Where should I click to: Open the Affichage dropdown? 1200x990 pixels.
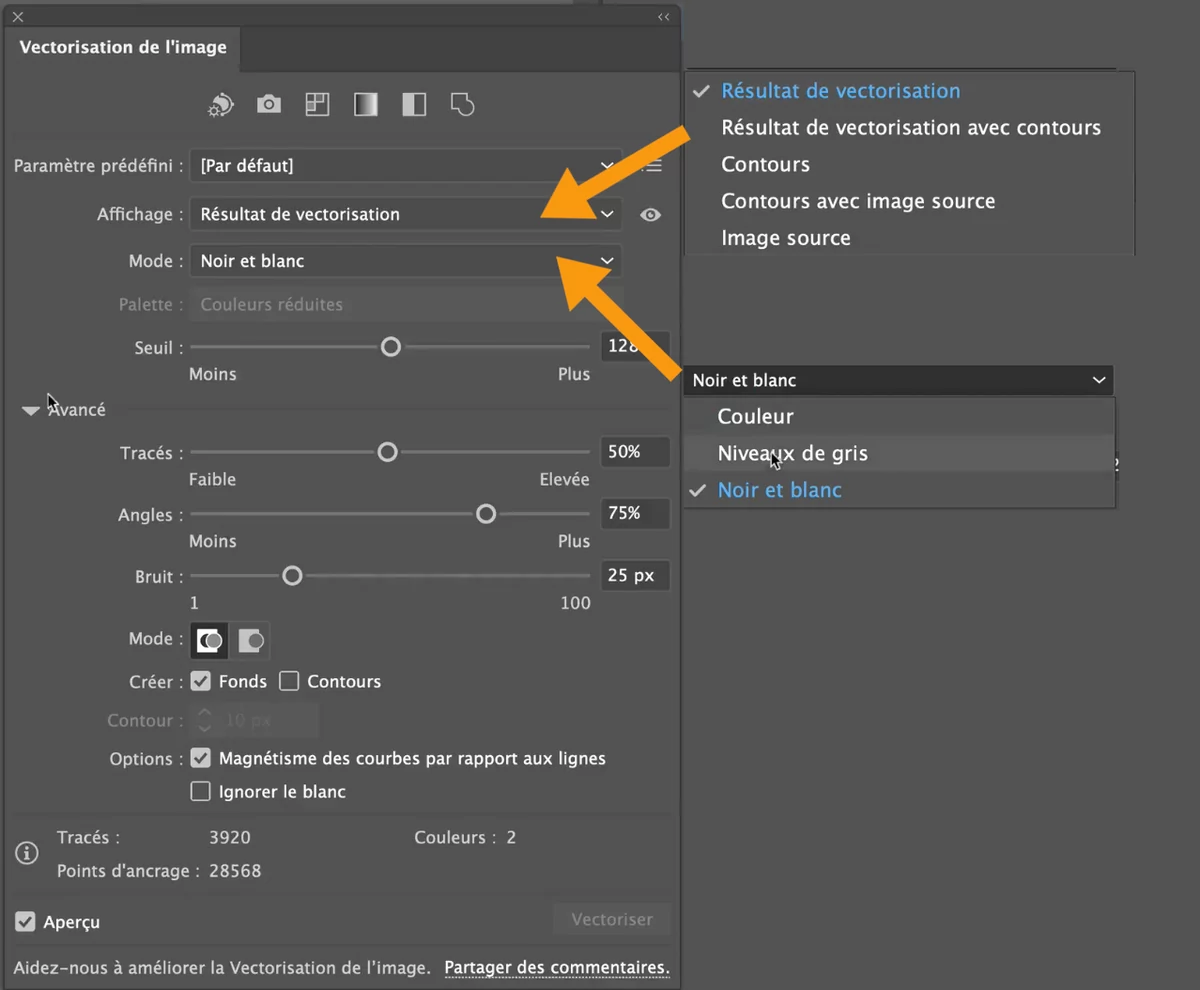pyautogui.click(x=405, y=214)
